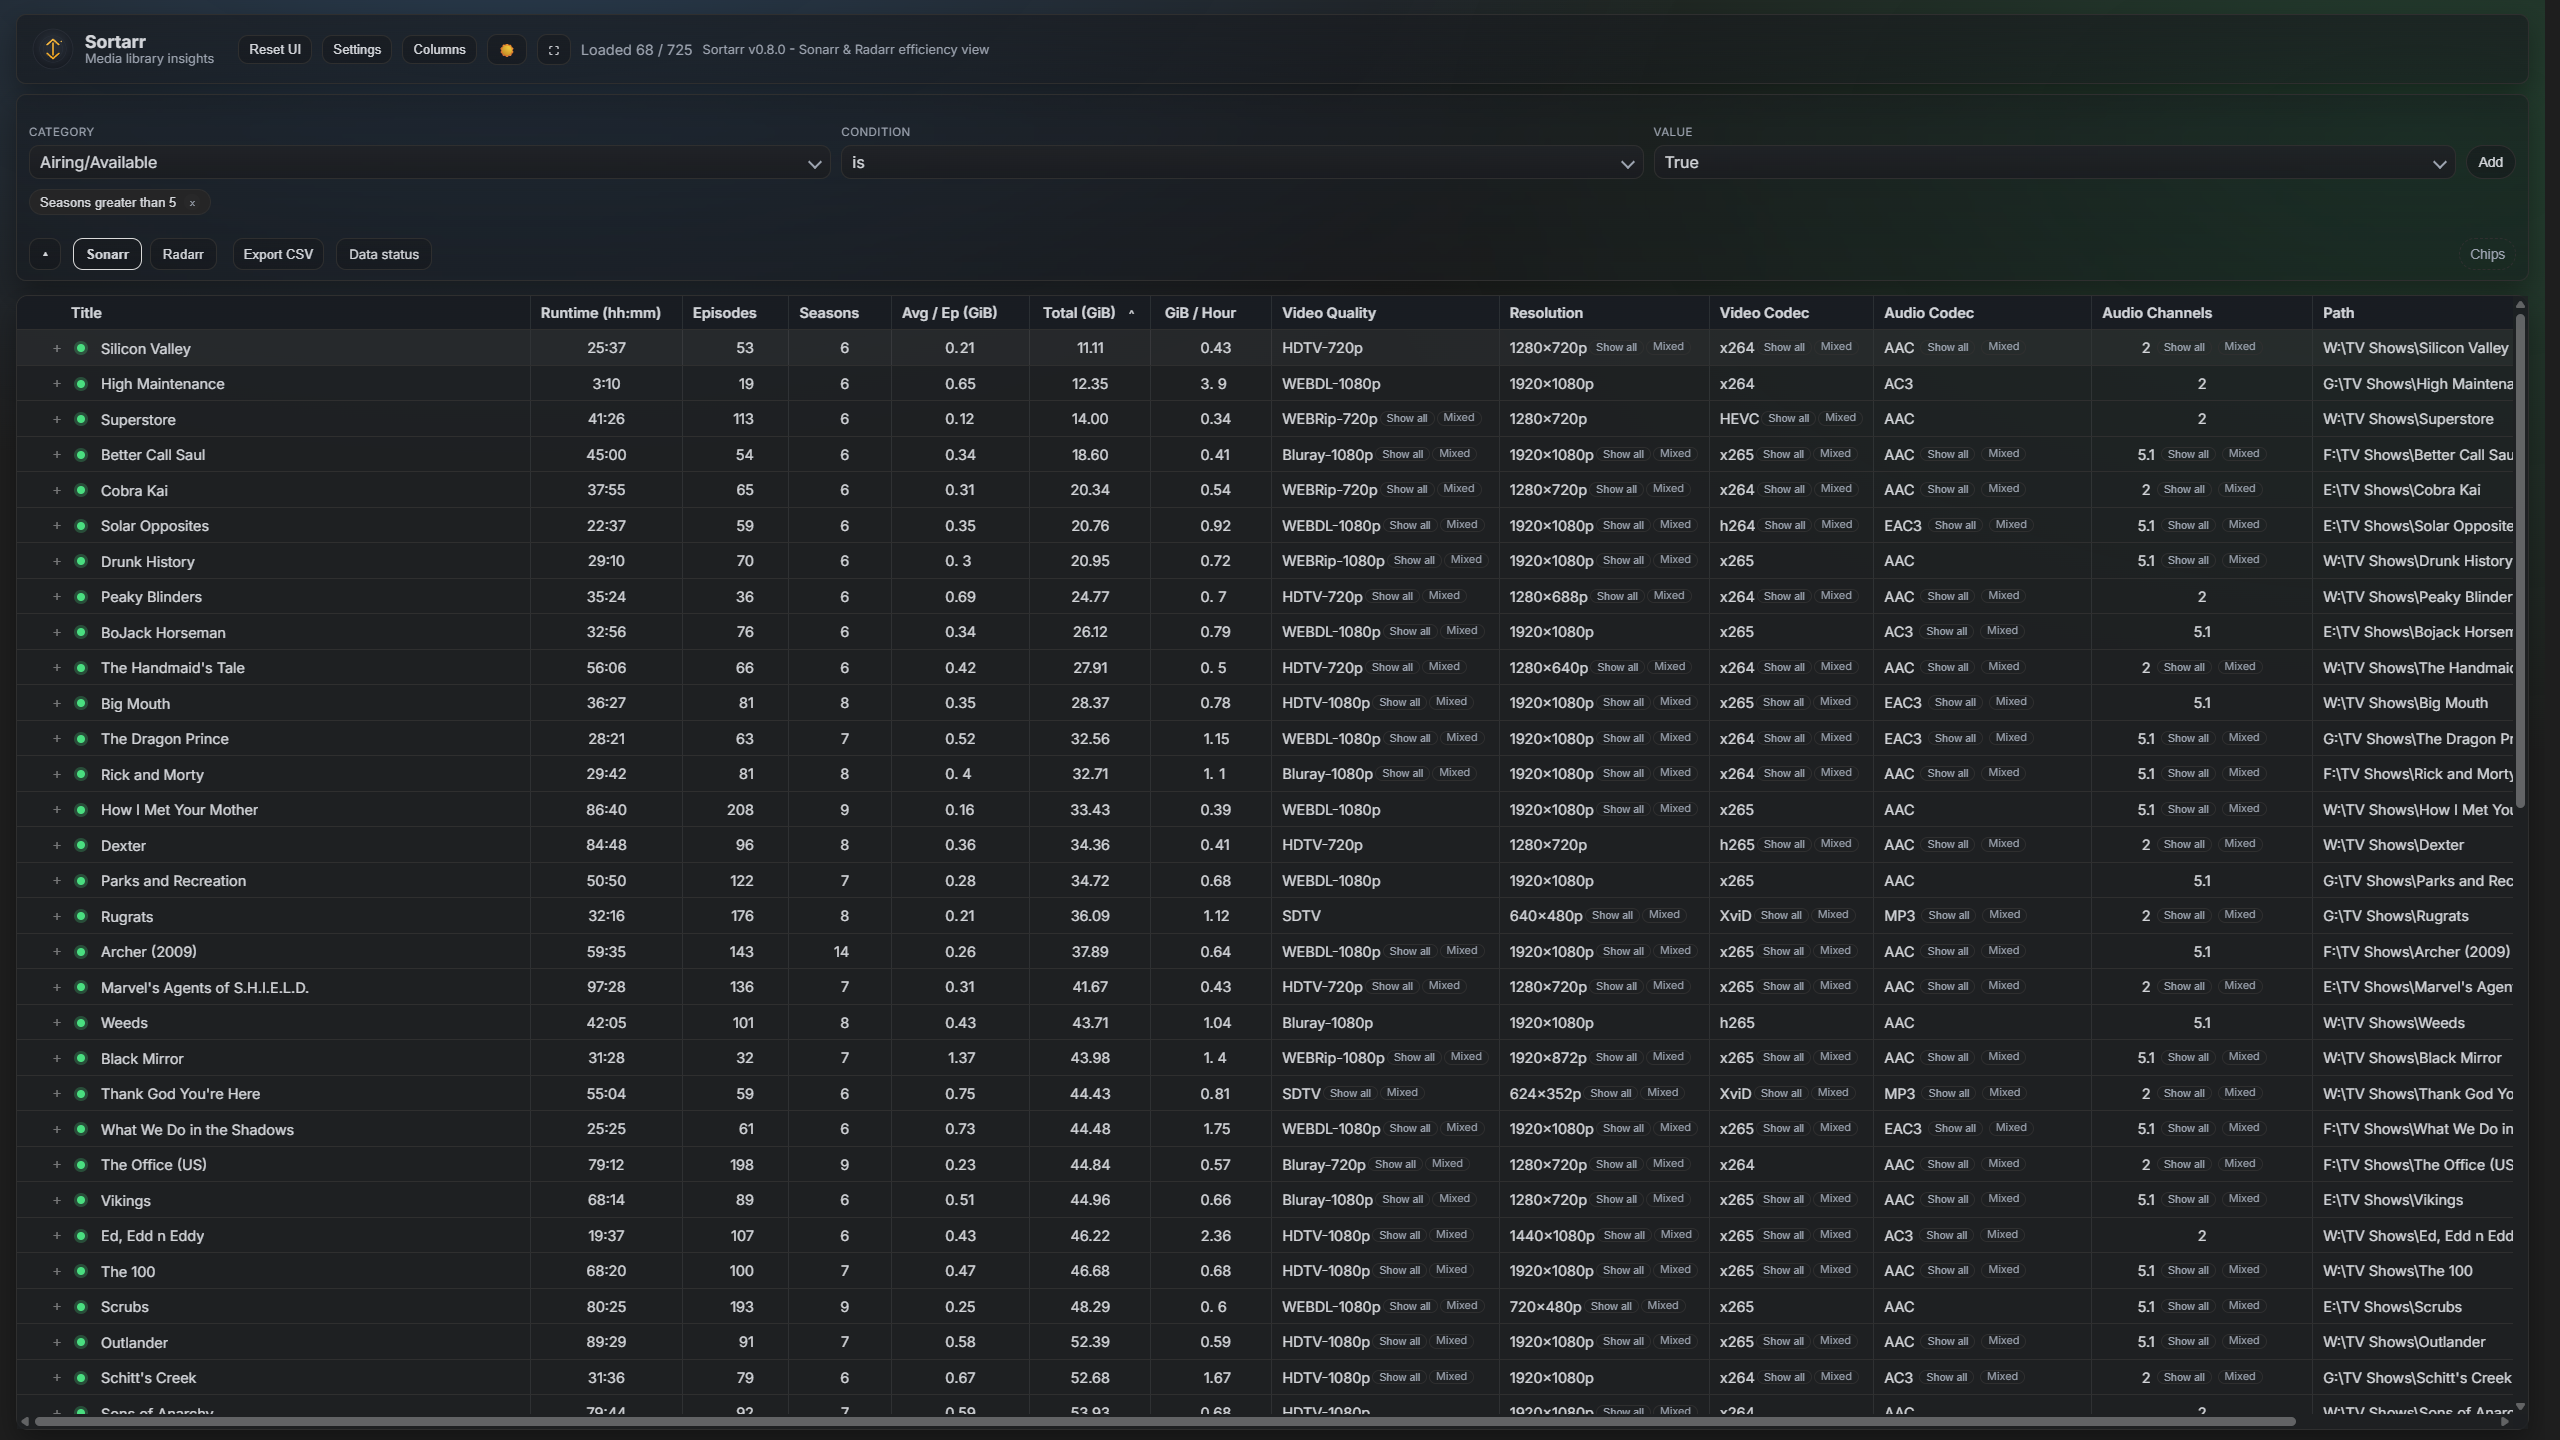Screen dimensions: 2560x1440
Task: Click the Sortarr logo icon
Action: (52, 48)
